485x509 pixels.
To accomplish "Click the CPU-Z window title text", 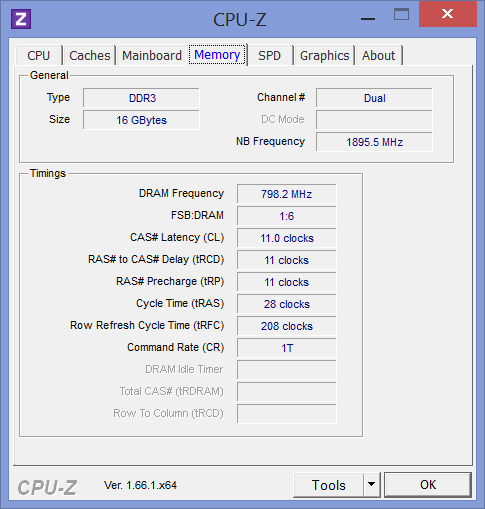I will [240, 20].
